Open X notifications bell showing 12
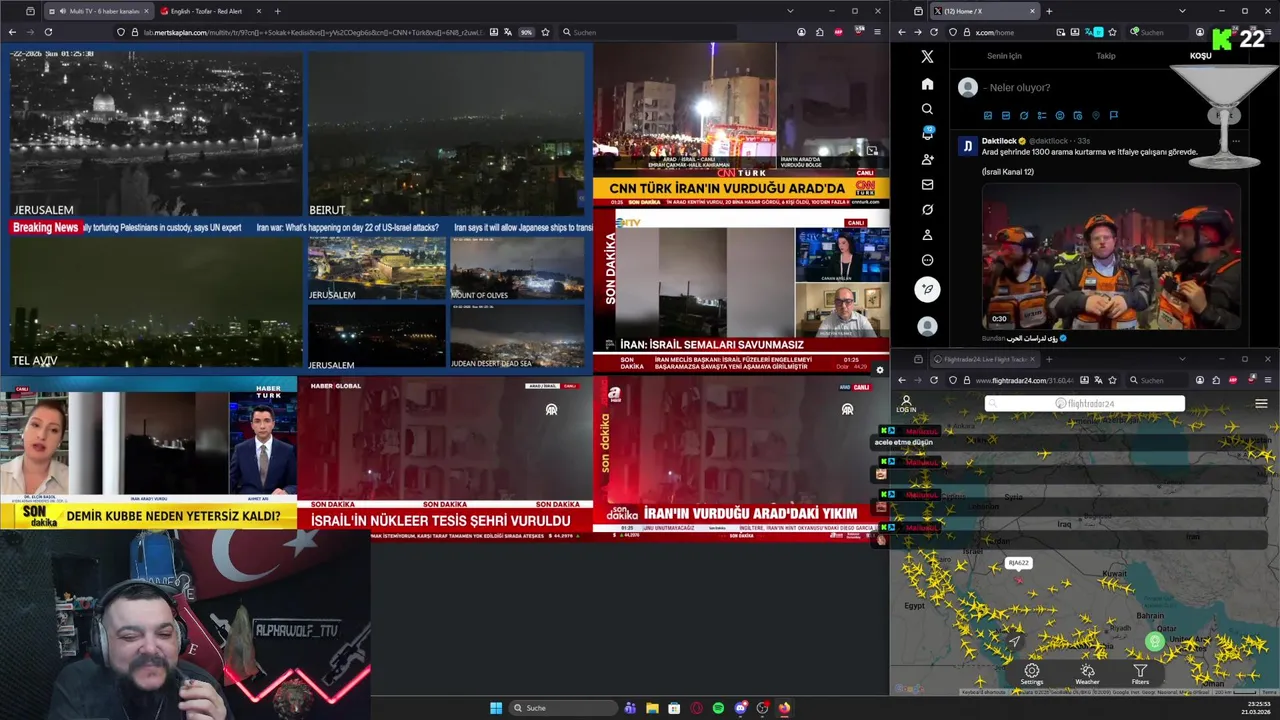This screenshot has width=1280, height=720. pyautogui.click(x=927, y=134)
